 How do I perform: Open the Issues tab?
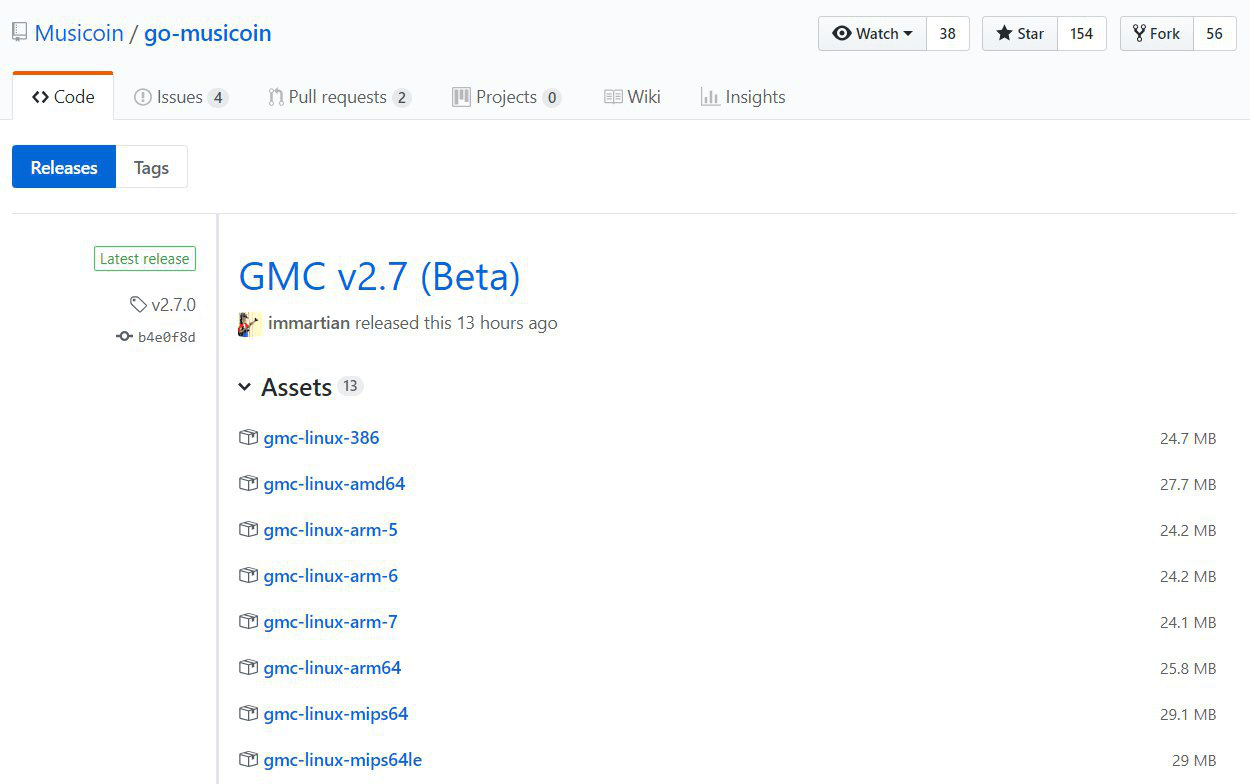click(x=180, y=97)
